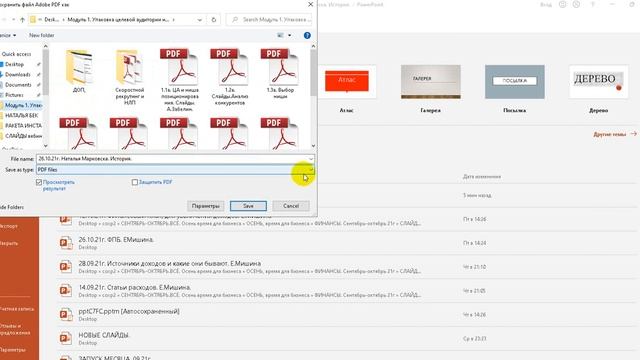Open Отзывы и предложения in sidebar
Screen dimensions: 640x360
(x=15, y=329)
